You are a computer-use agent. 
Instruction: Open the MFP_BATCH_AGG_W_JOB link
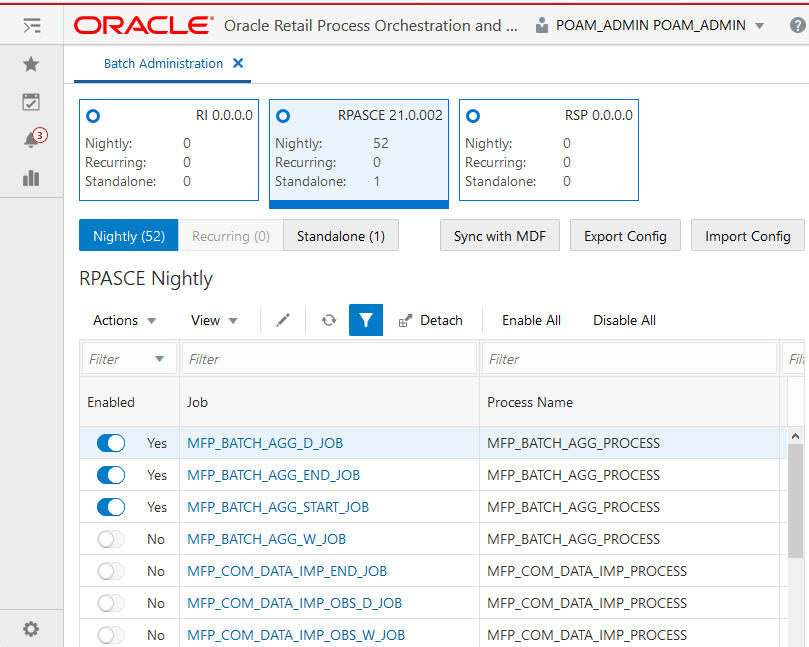(x=266, y=539)
